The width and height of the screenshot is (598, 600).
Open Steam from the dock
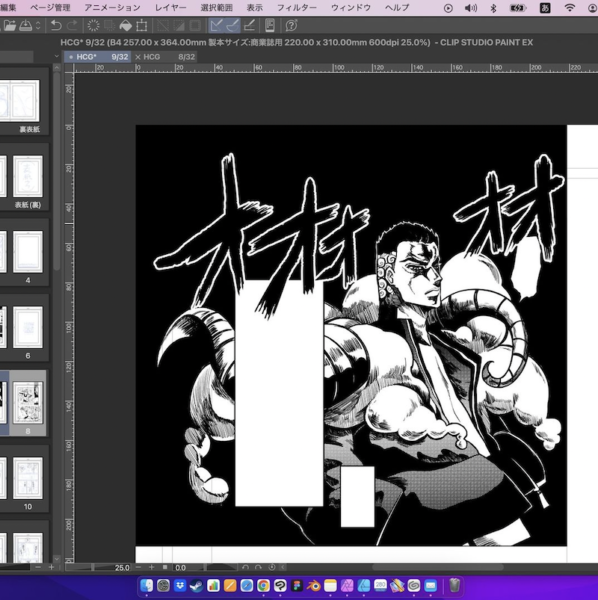[x=196, y=585]
